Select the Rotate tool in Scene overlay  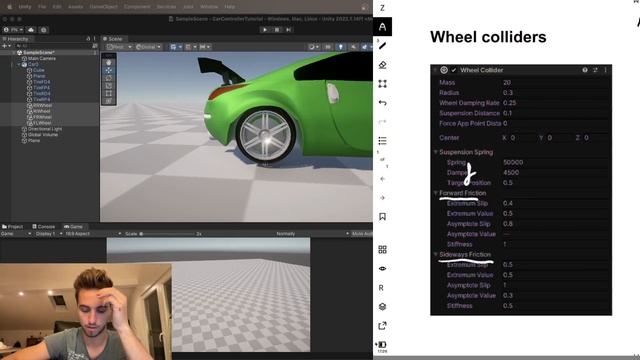[109, 78]
